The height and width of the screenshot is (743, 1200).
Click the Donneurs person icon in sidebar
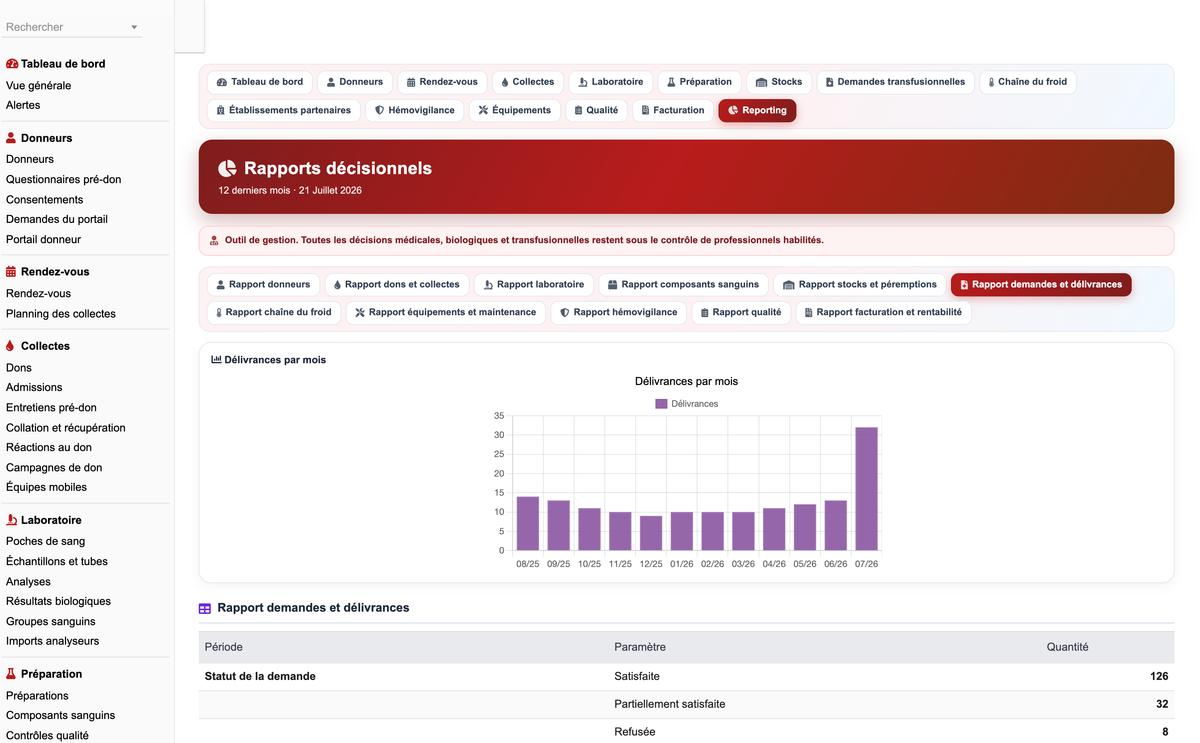[11, 138]
